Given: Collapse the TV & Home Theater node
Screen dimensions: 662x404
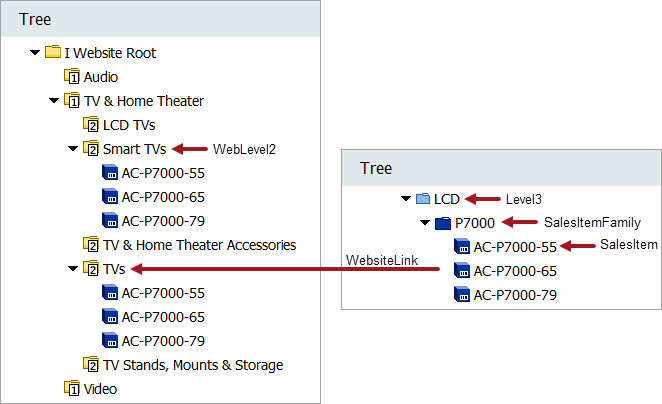Looking at the screenshot, I should click(x=54, y=101).
